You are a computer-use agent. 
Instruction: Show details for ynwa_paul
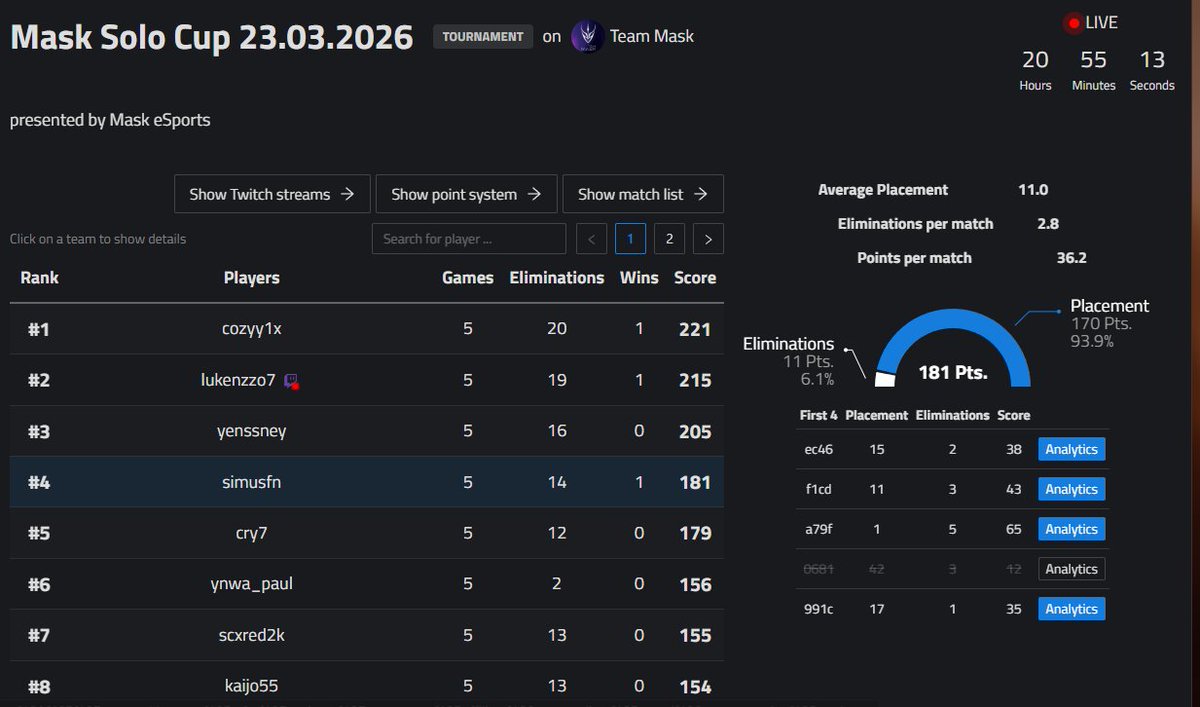coord(367,584)
